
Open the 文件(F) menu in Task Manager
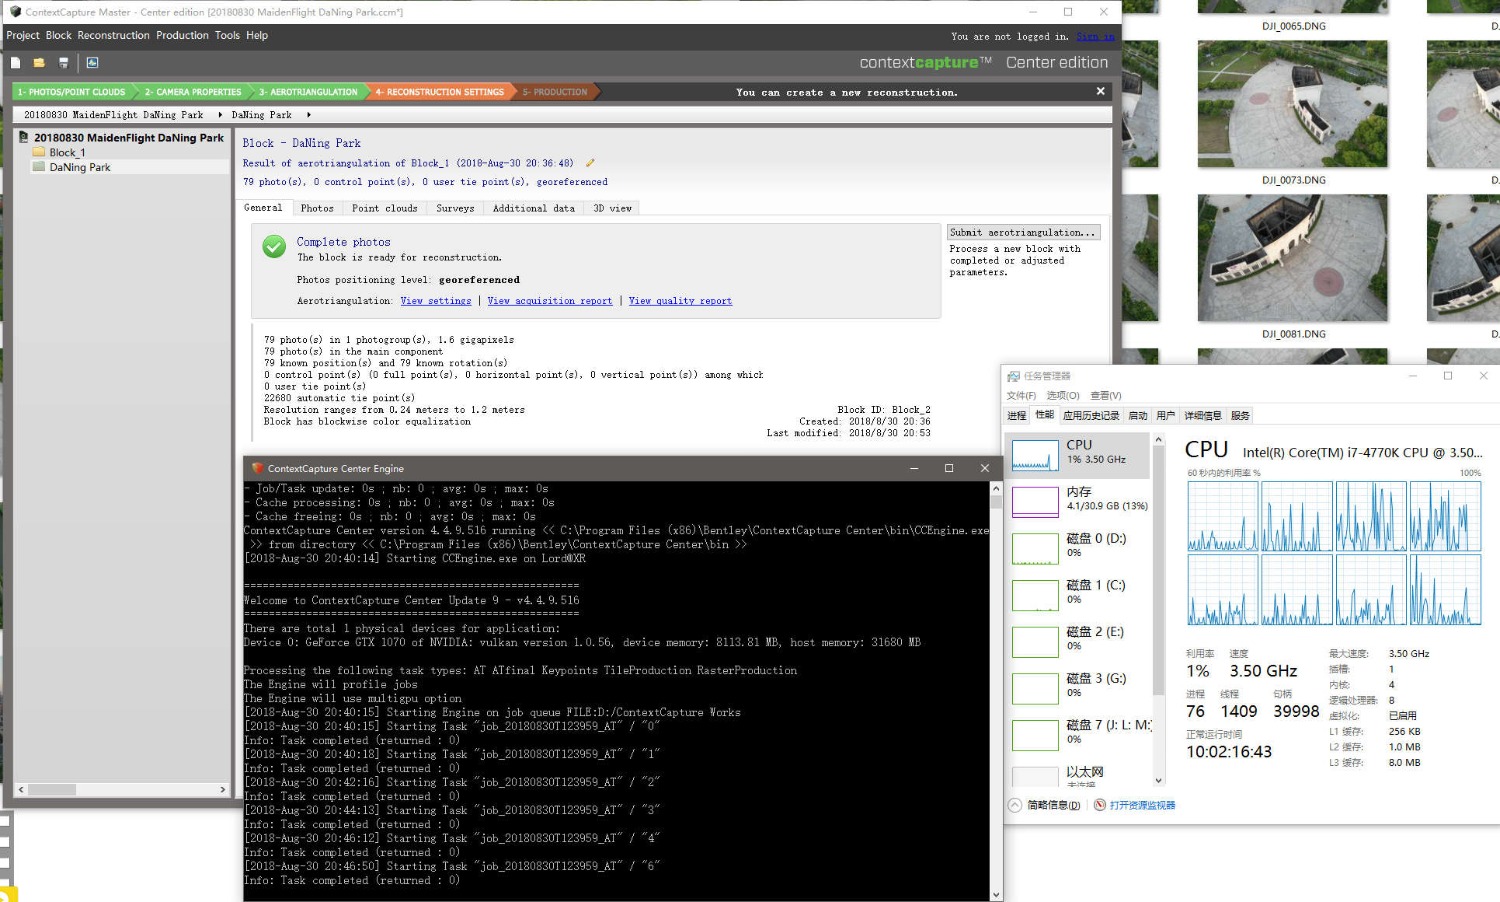pyautogui.click(x=1021, y=396)
